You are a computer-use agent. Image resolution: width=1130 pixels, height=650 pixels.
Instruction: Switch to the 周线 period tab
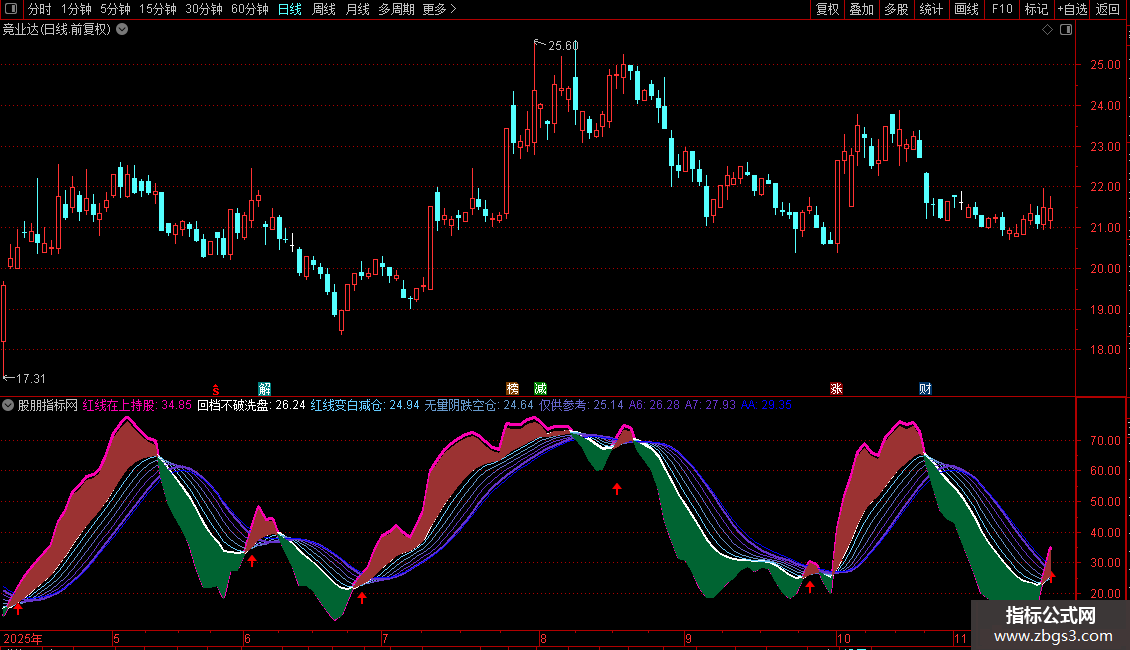(324, 9)
